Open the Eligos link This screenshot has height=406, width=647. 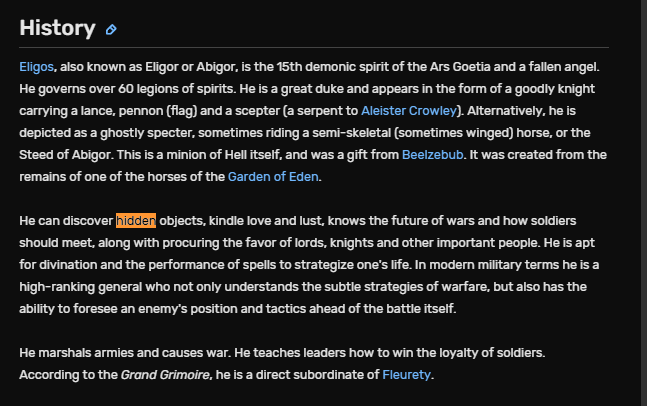[x=37, y=66]
